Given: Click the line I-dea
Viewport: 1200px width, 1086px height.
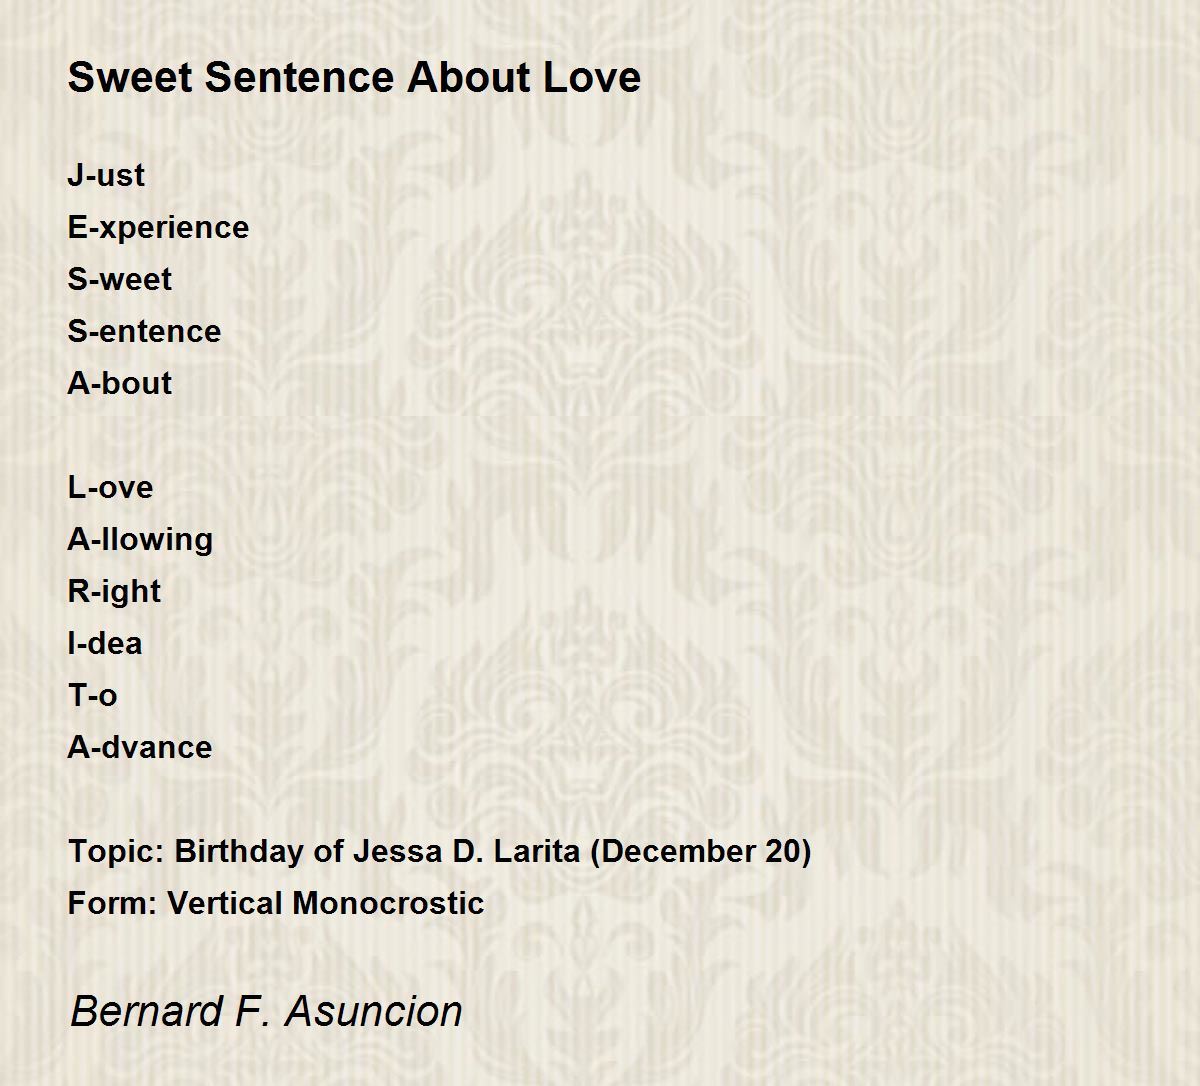Looking at the screenshot, I should pos(105,643).
